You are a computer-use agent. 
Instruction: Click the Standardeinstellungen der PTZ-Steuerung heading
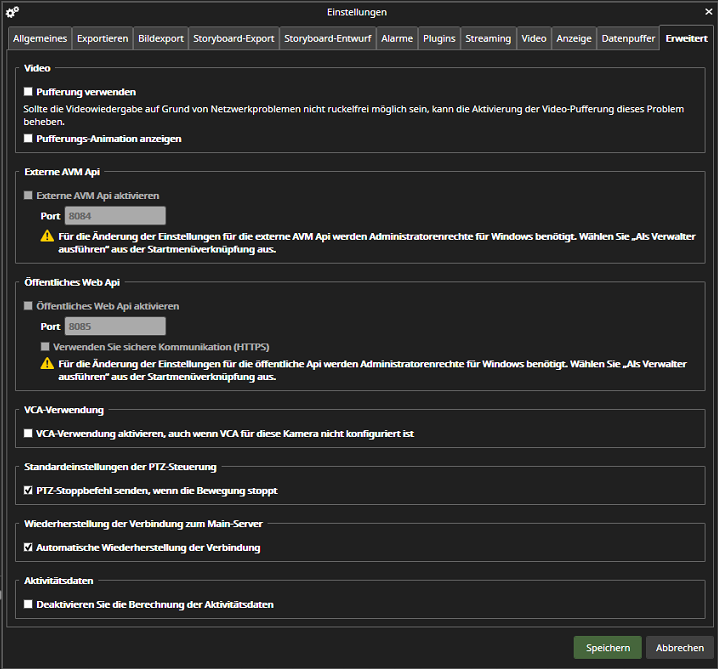tap(120, 467)
